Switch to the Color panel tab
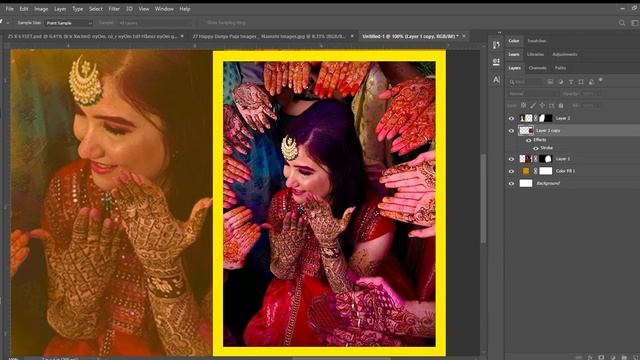This screenshot has width=640, height=360. pyautogui.click(x=513, y=41)
